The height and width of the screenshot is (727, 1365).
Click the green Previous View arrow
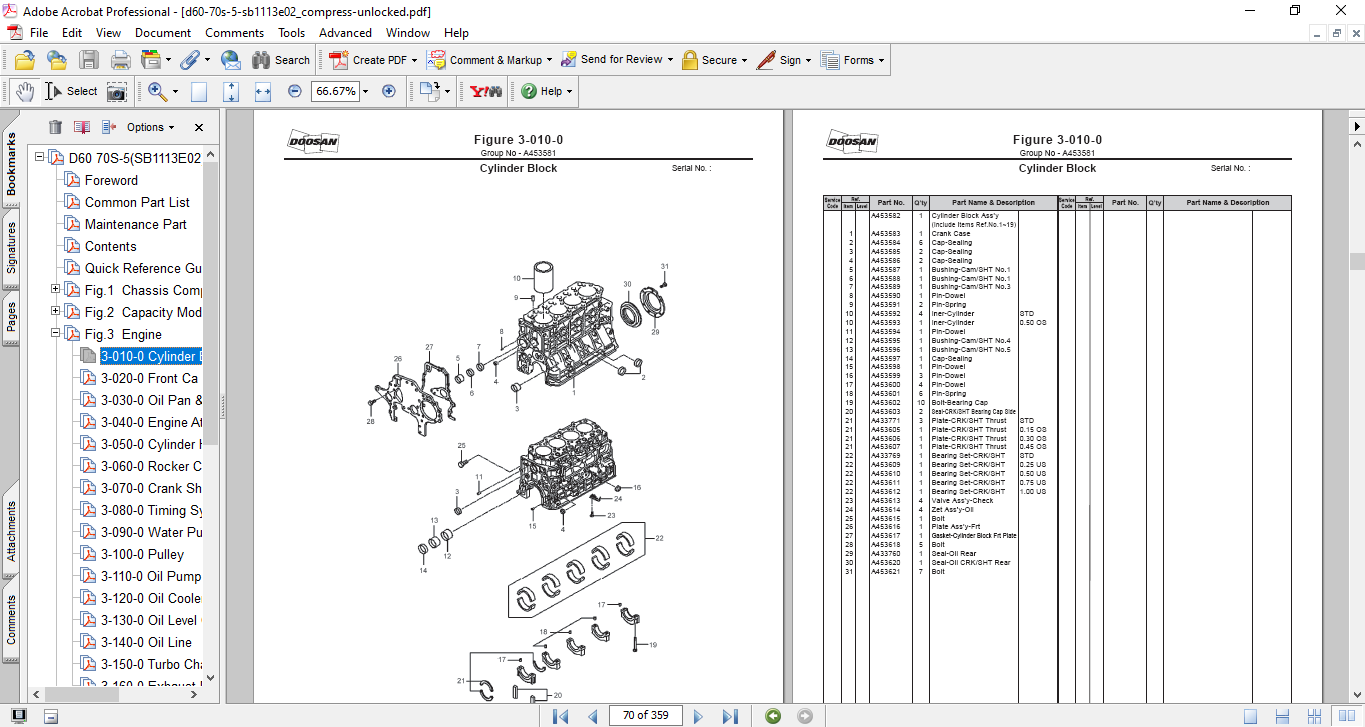[772, 716]
